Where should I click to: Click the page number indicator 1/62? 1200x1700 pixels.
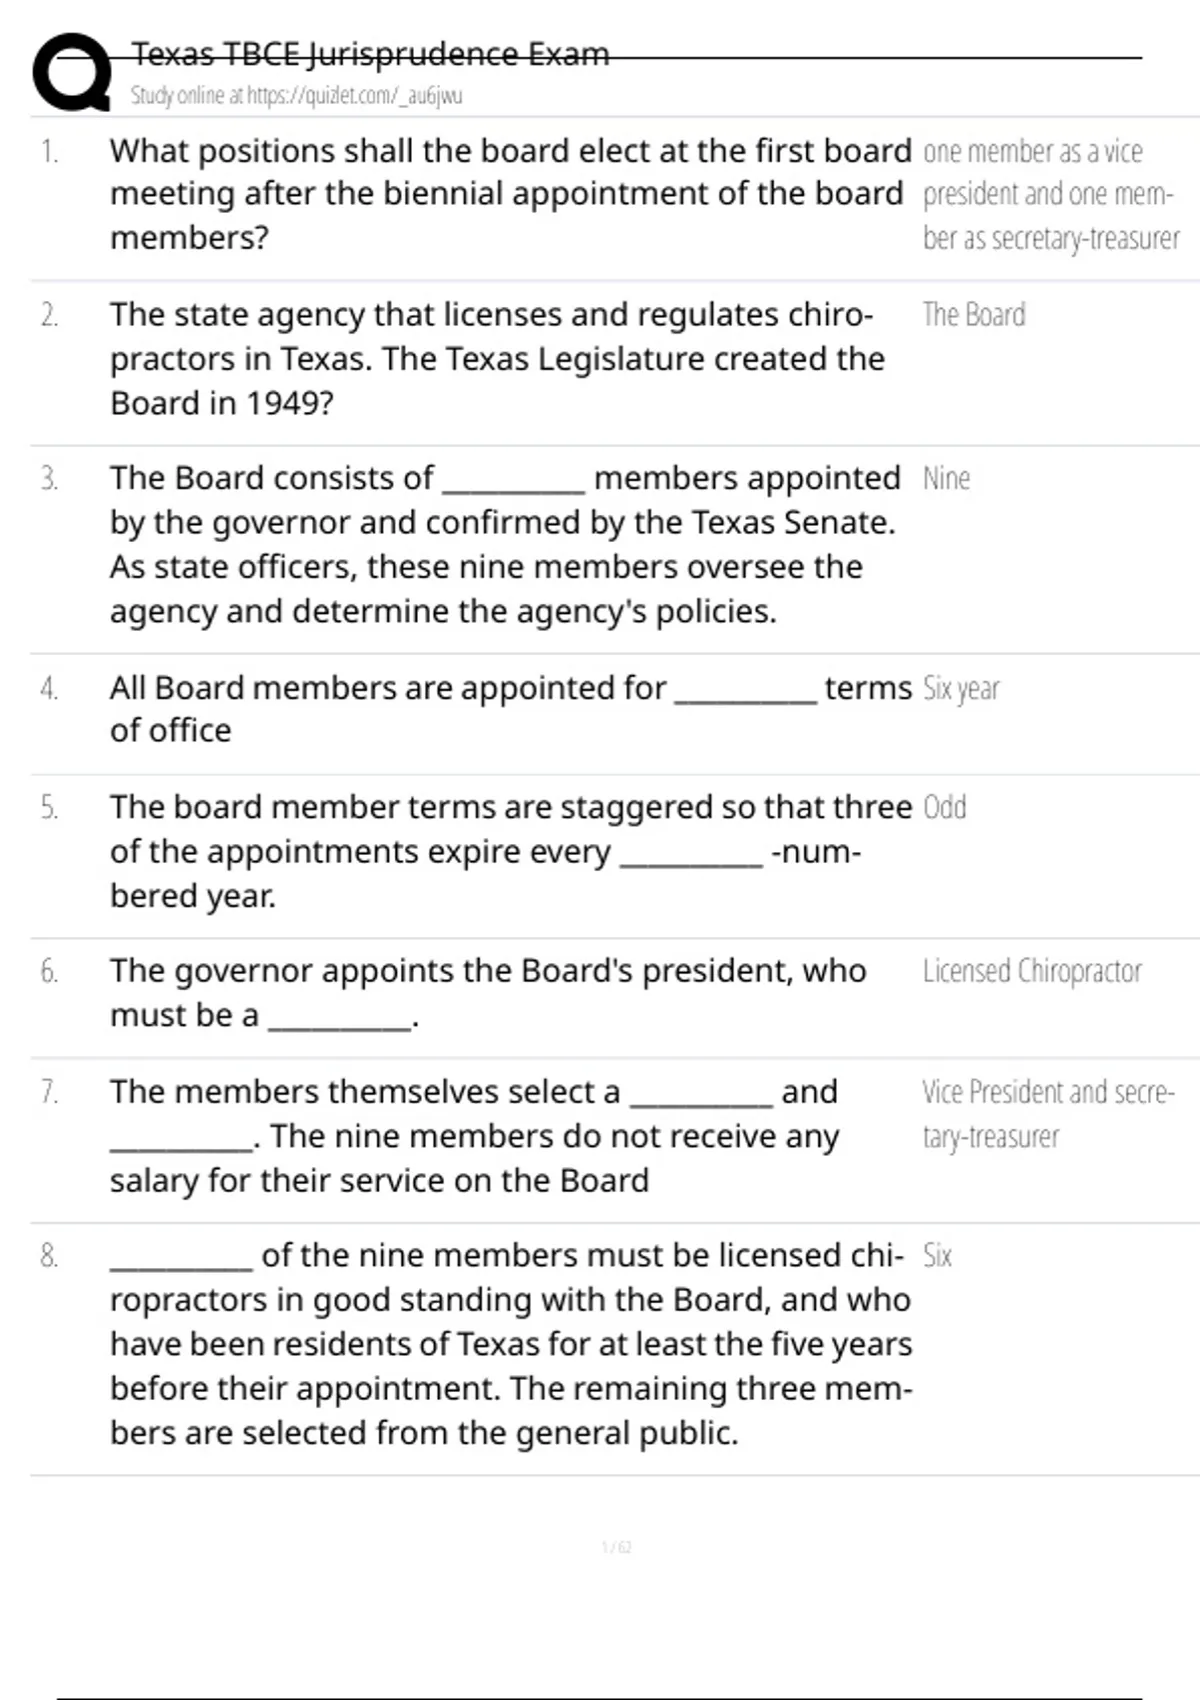pos(616,1547)
